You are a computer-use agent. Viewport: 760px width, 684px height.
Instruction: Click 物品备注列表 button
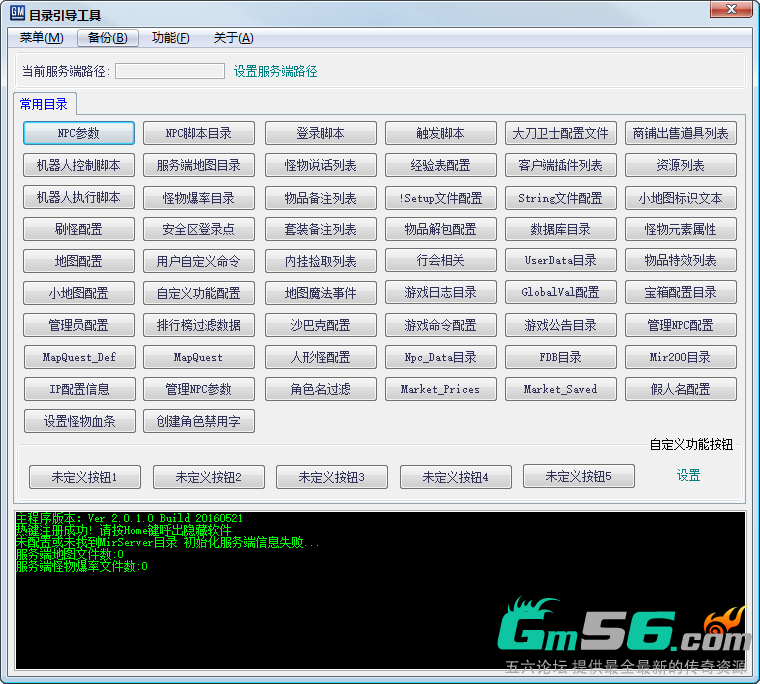(x=320, y=198)
